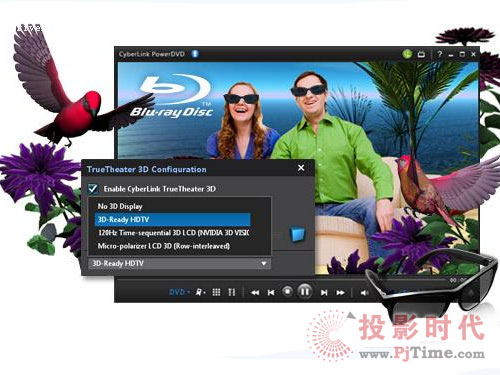Click the blue info icon beside CyberLink PowerDVD title
The height and width of the screenshot is (375, 500).
pyautogui.click(x=195, y=54)
